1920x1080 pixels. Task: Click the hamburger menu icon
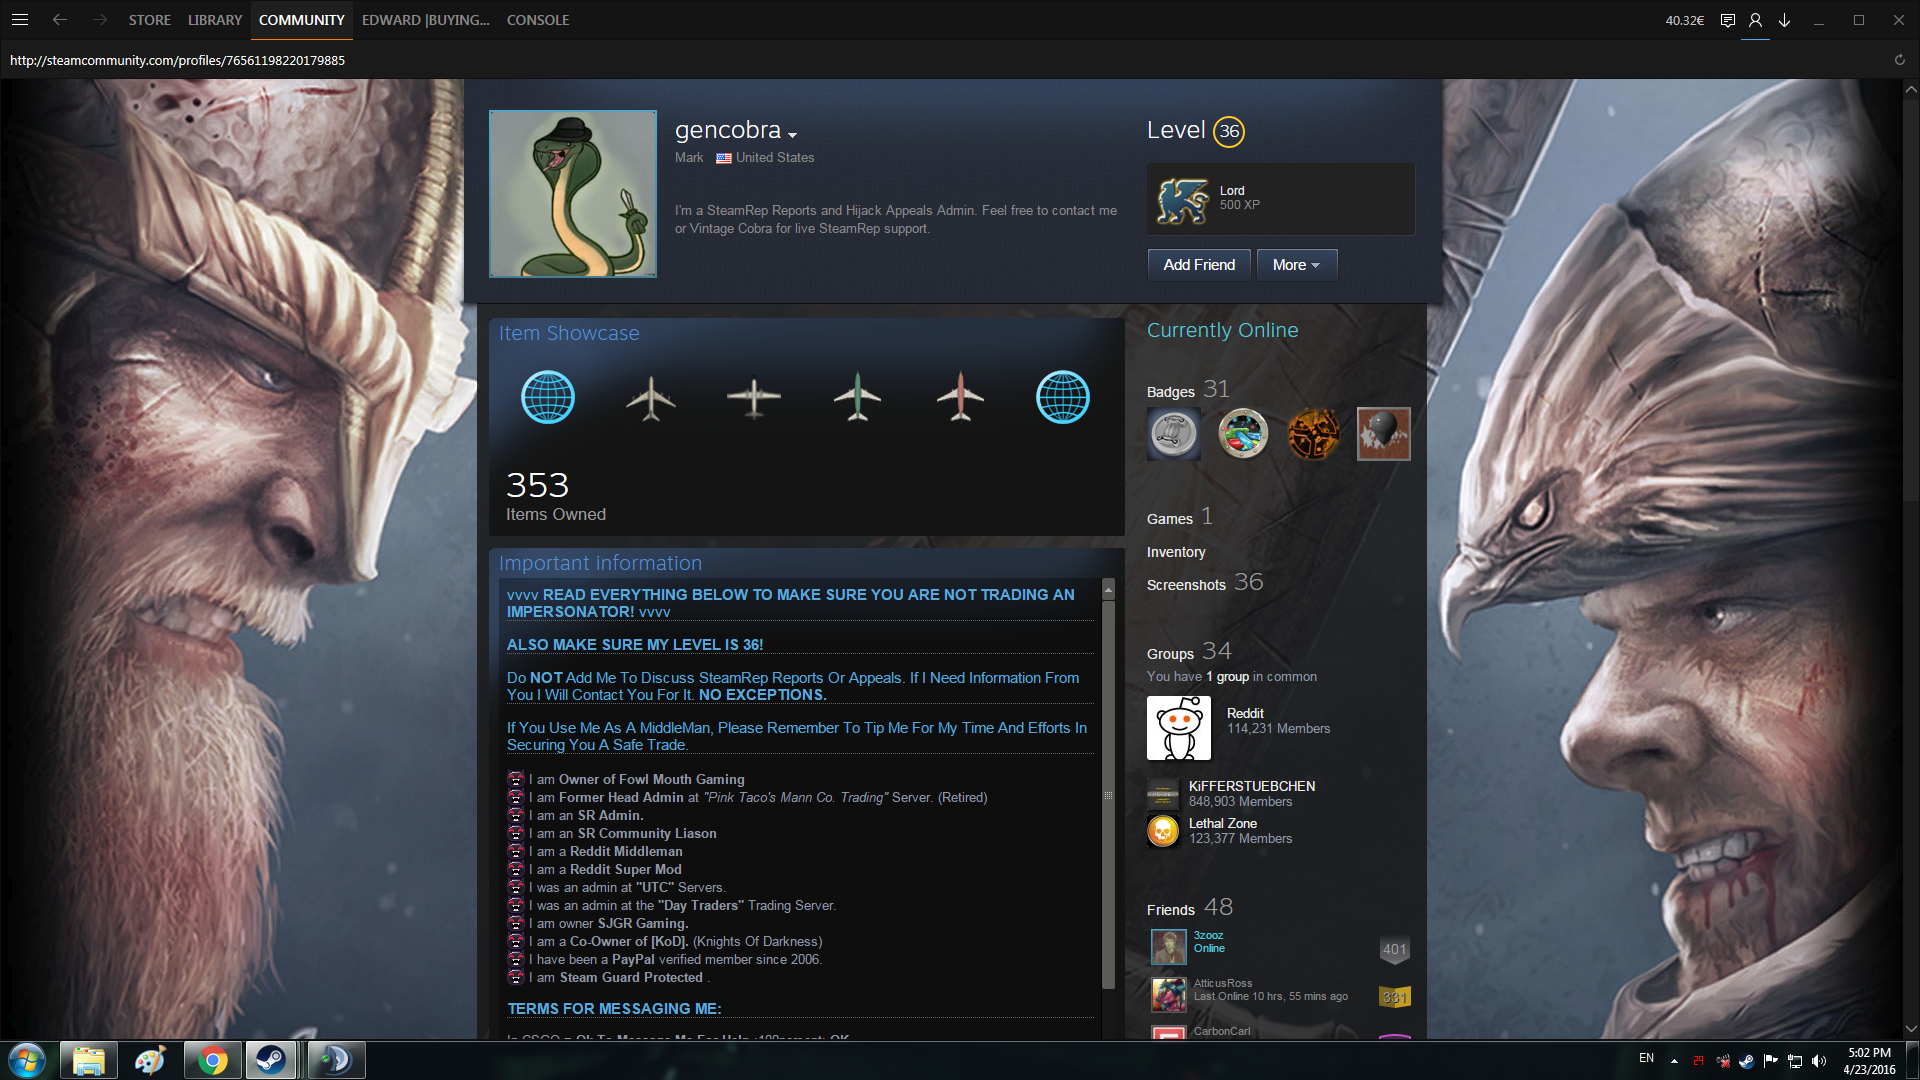tap(20, 20)
